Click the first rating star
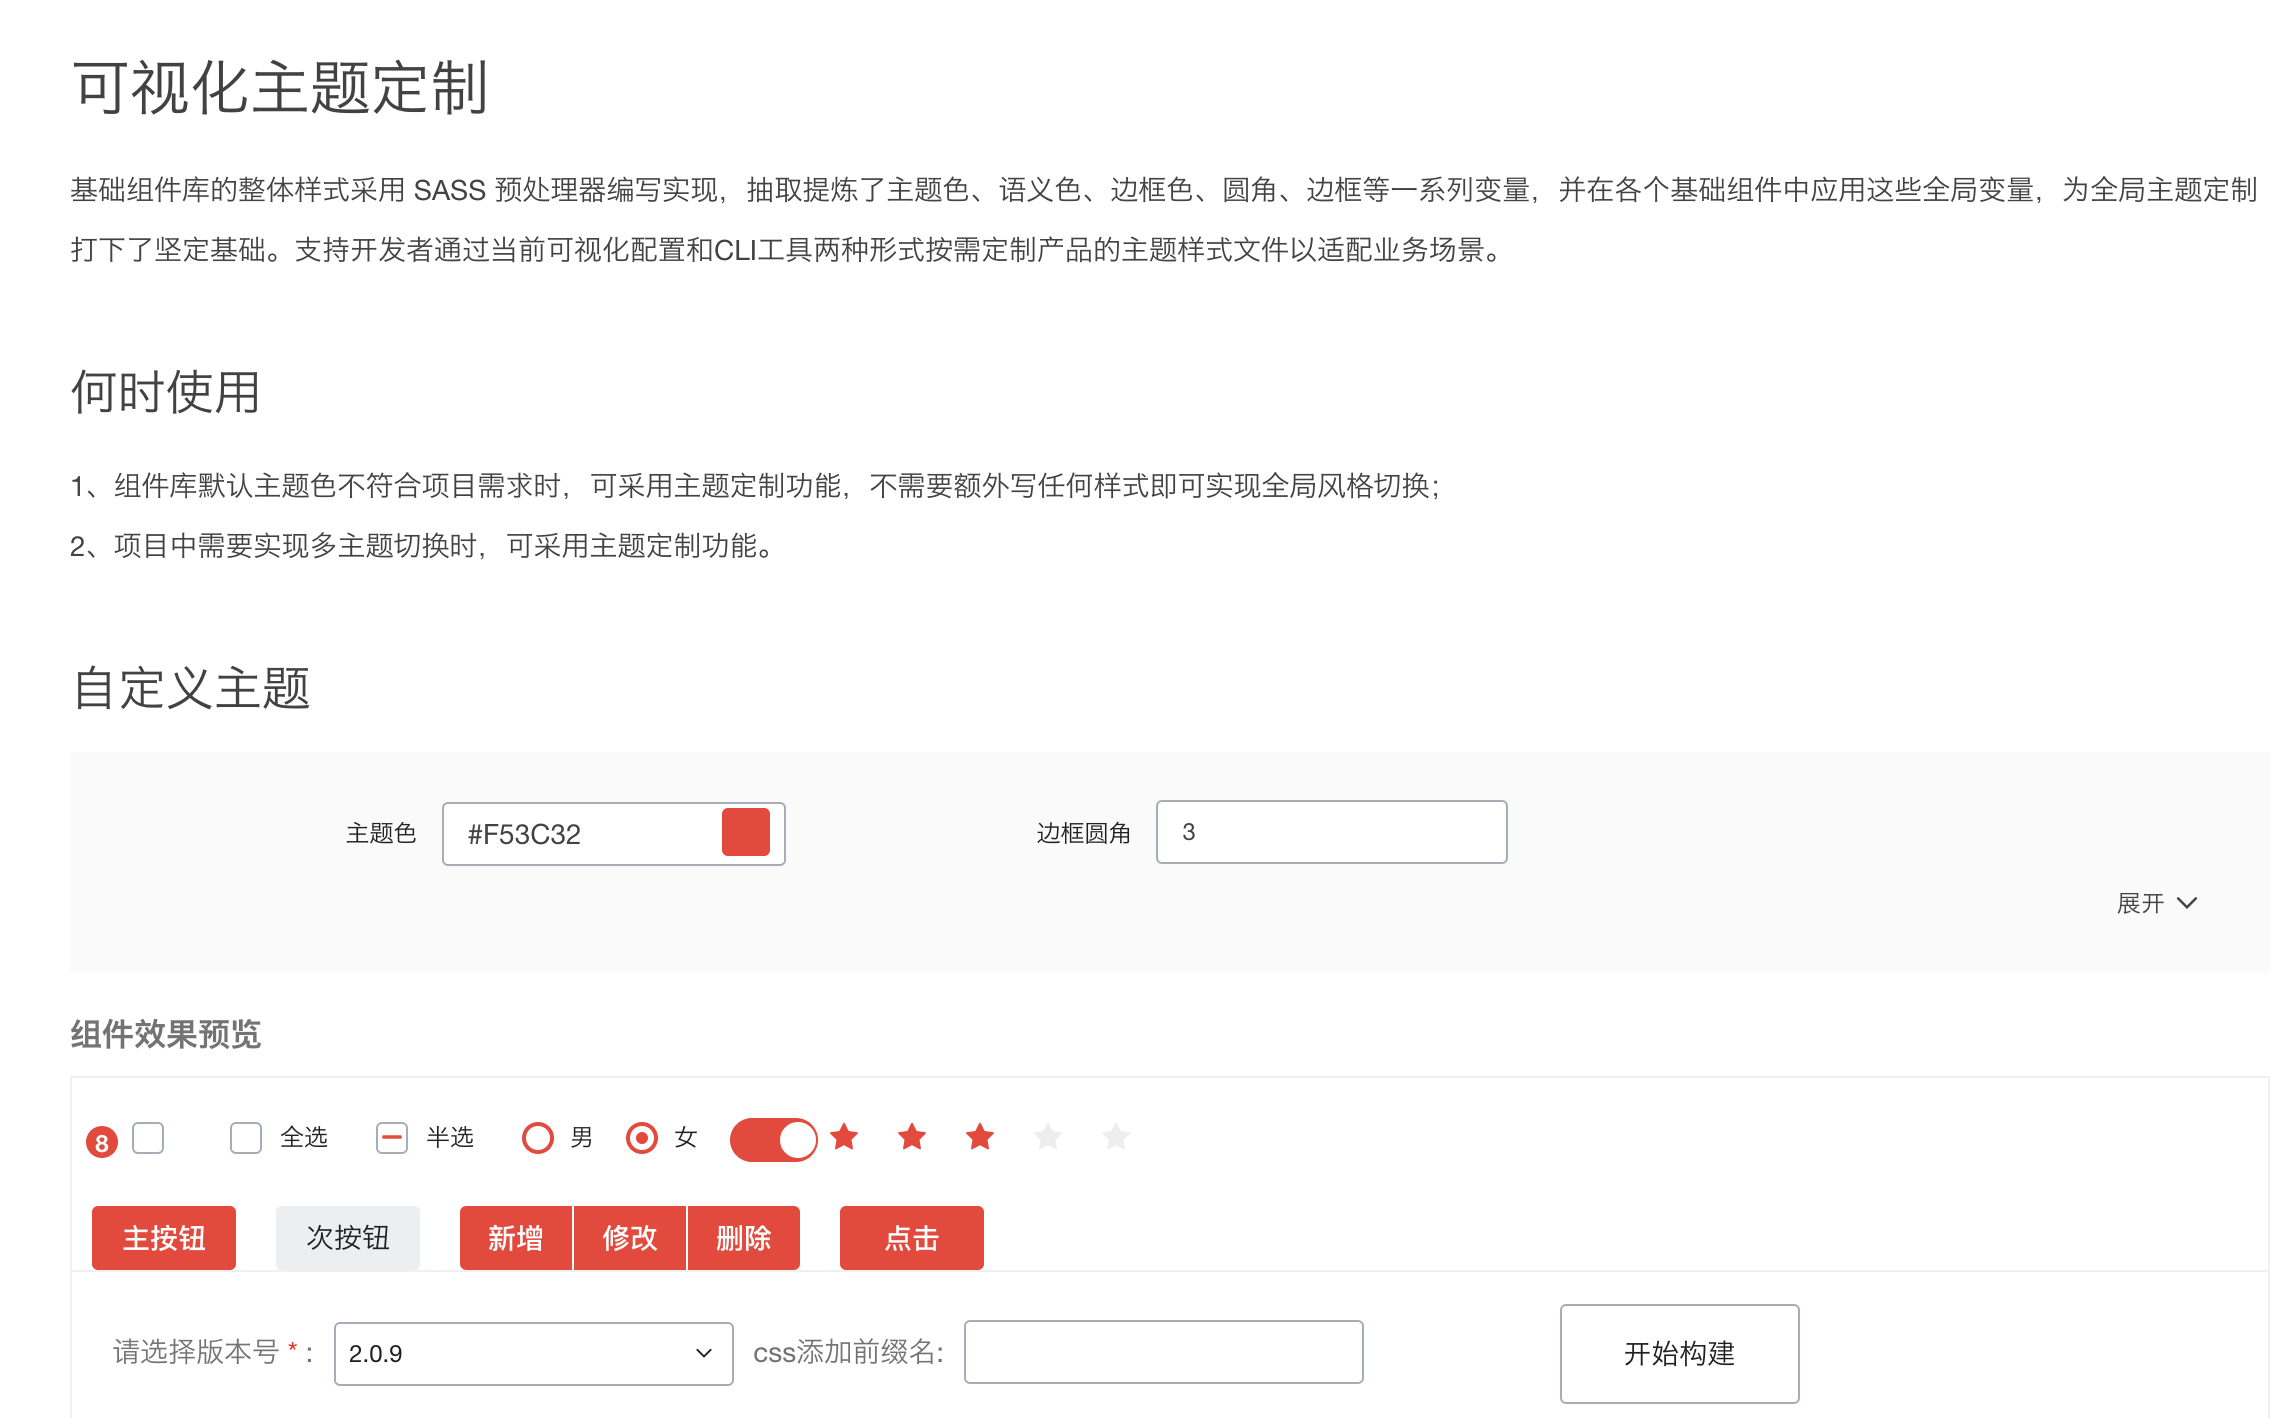The height and width of the screenshot is (1418, 2280). click(x=844, y=1137)
